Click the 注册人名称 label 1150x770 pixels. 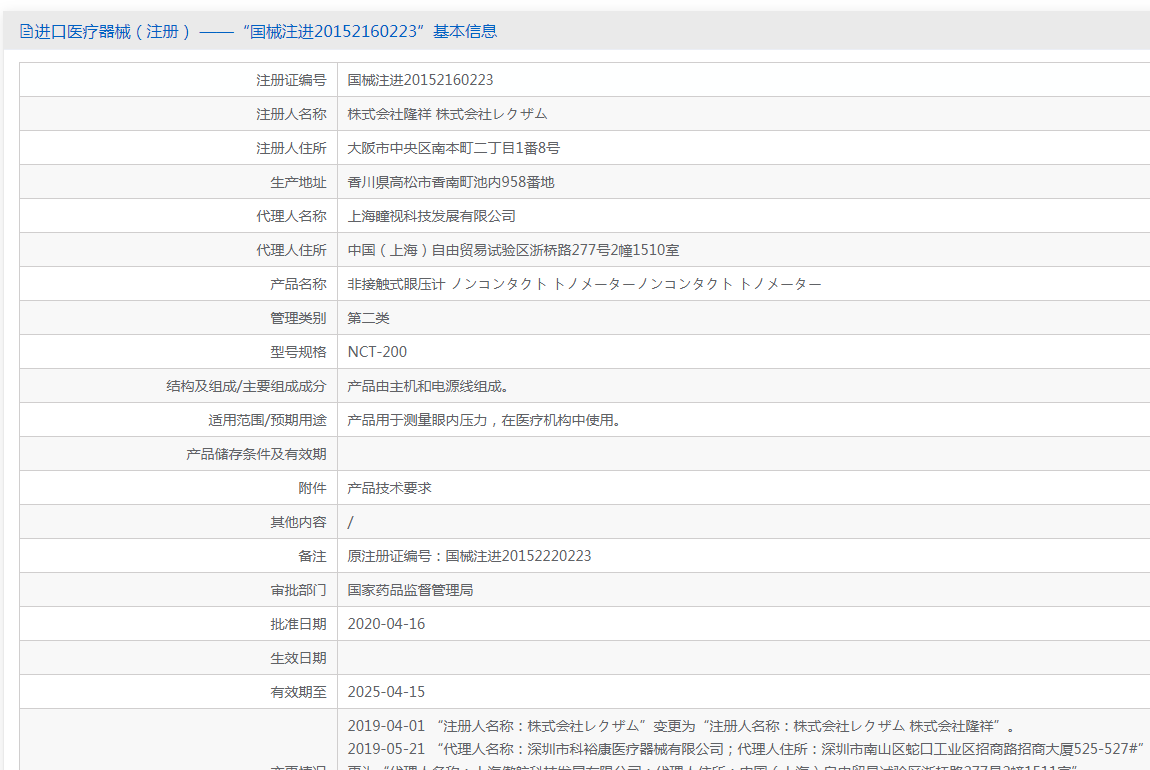click(291, 114)
